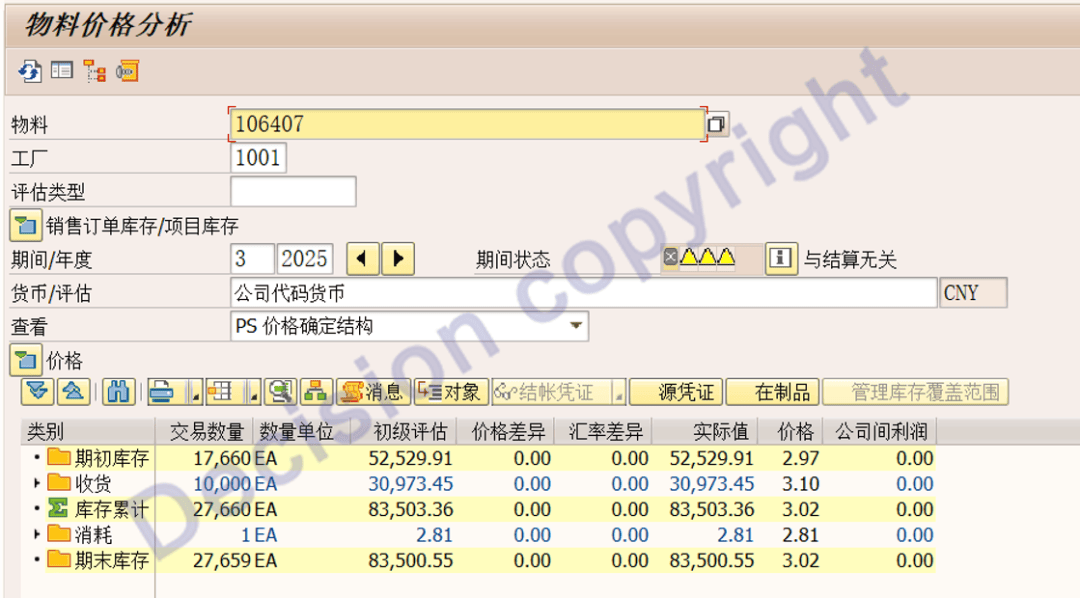
Task: Click the period status information icon
Action: click(x=781, y=259)
